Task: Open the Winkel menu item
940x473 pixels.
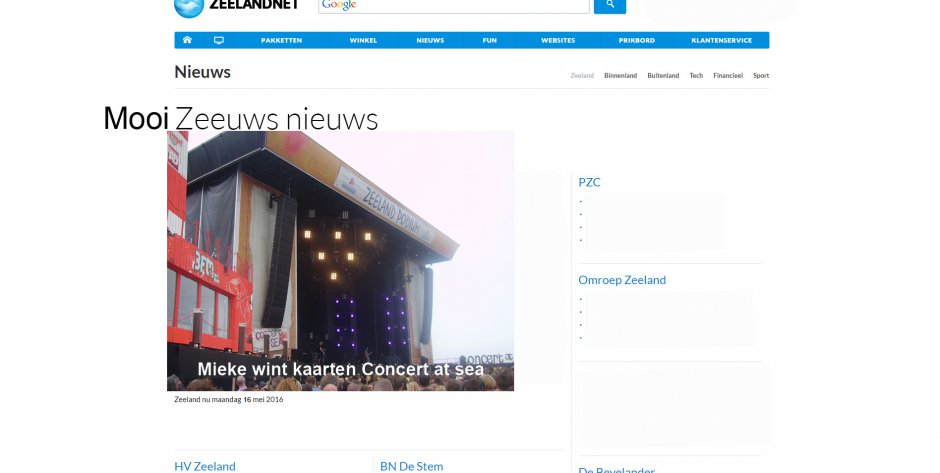Action: tap(363, 40)
